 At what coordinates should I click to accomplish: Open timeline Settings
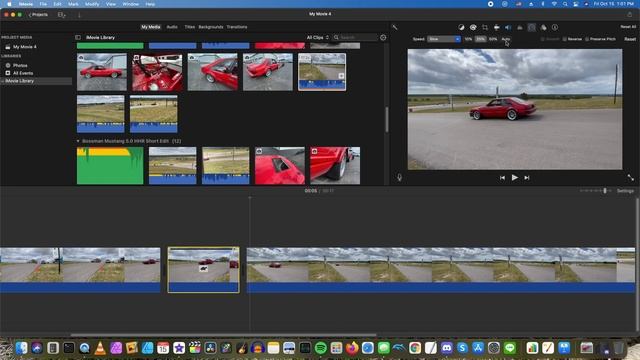[x=625, y=191]
